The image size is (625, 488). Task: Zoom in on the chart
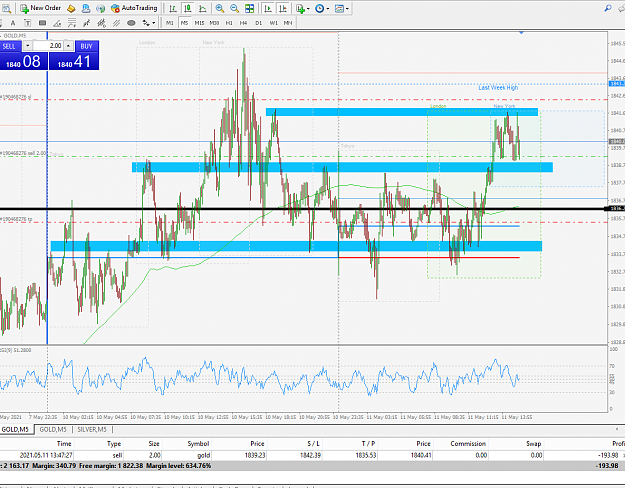220,8
